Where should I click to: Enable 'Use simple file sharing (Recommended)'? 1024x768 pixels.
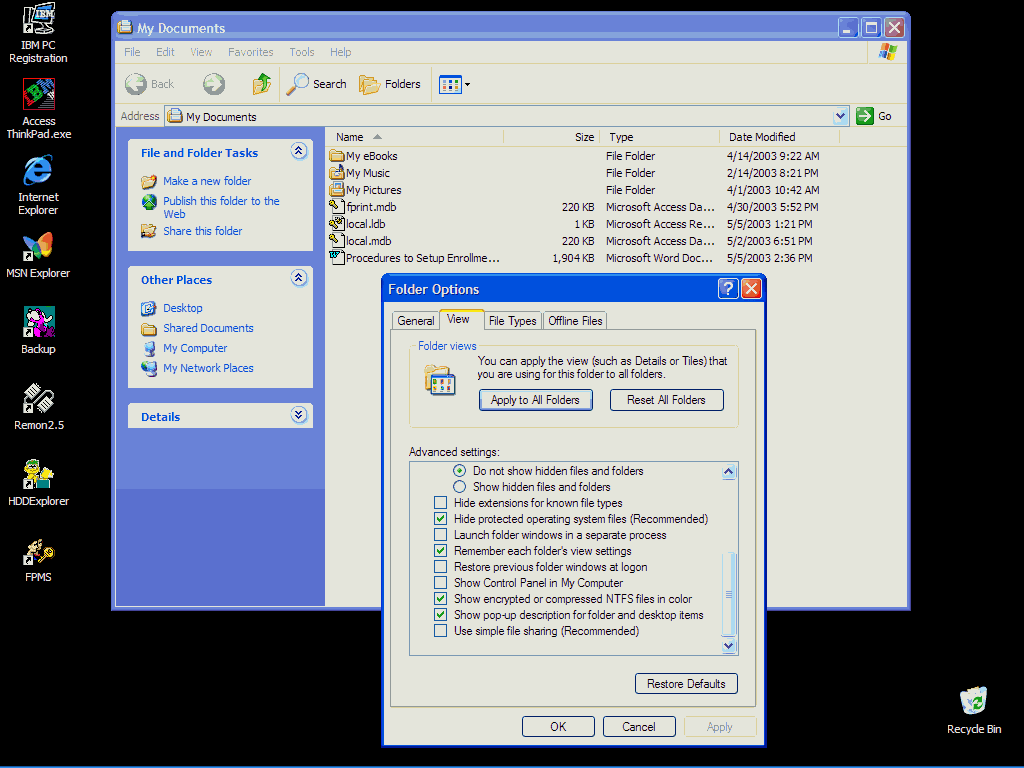(x=441, y=631)
